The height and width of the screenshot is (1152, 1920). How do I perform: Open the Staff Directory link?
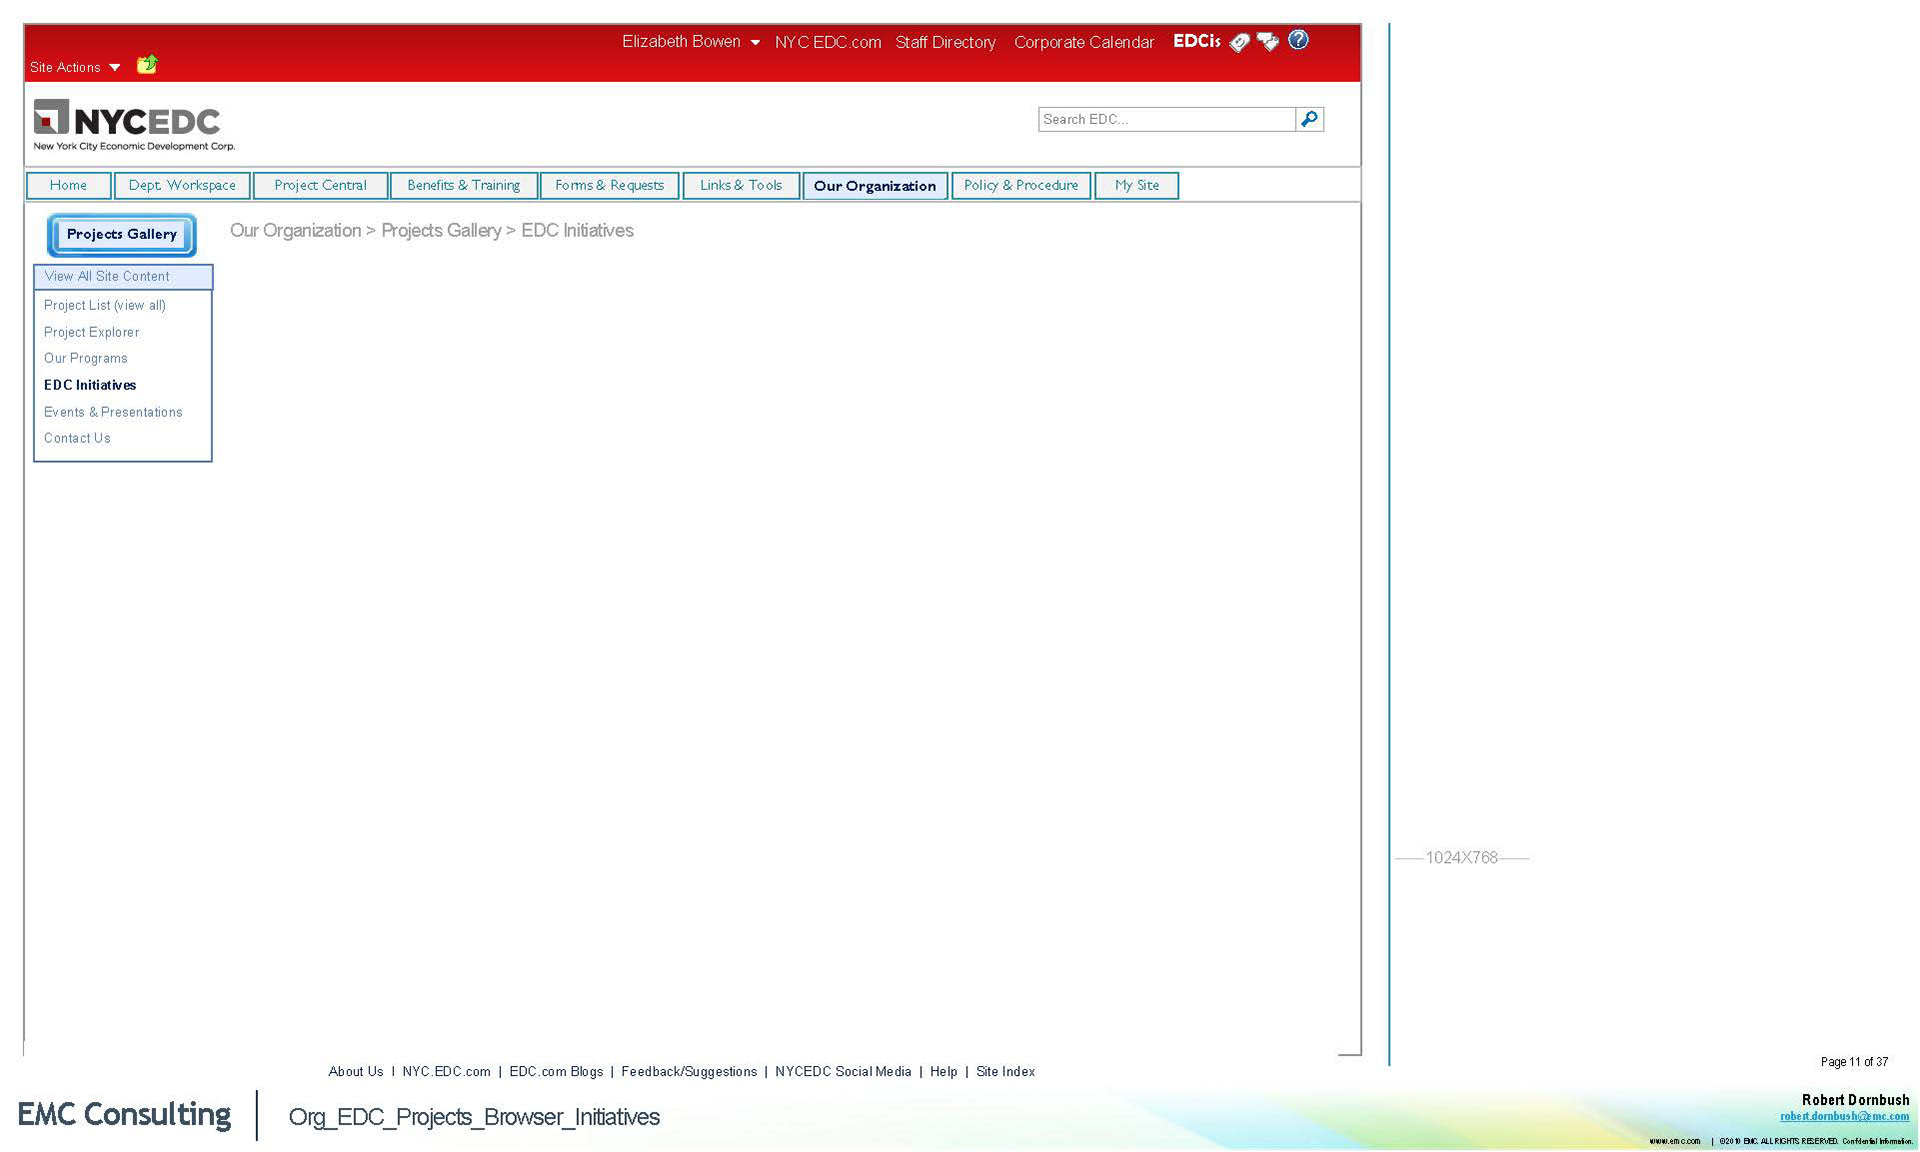point(945,42)
